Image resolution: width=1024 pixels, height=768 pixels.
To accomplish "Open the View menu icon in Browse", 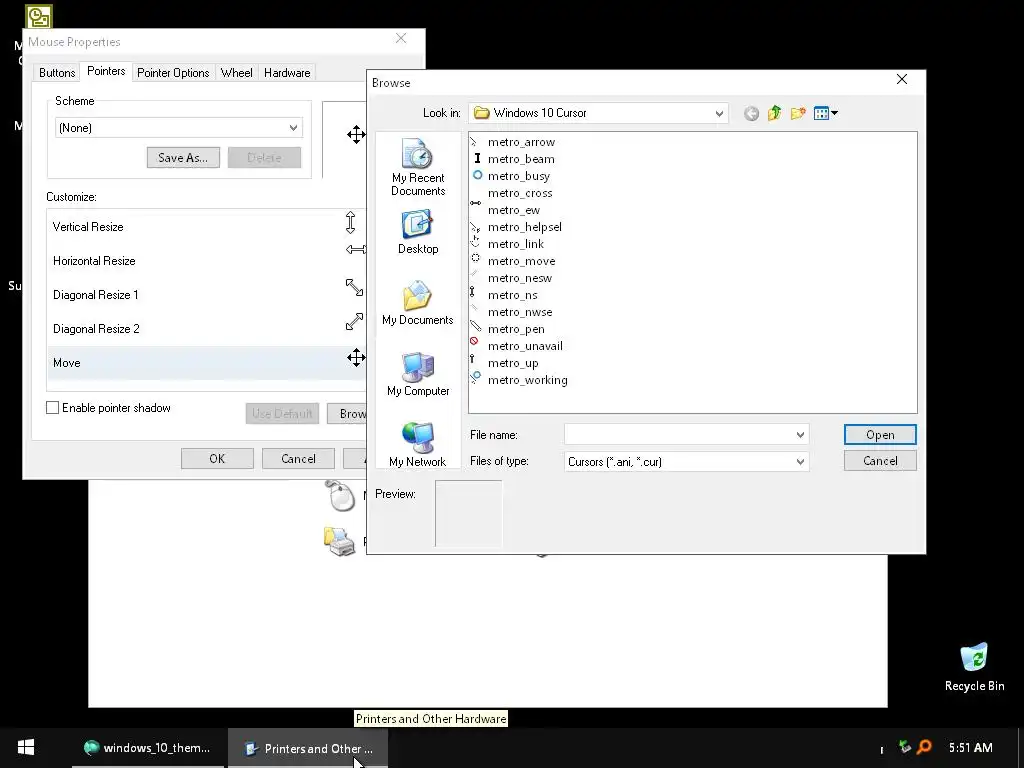I will click(825, 114).
